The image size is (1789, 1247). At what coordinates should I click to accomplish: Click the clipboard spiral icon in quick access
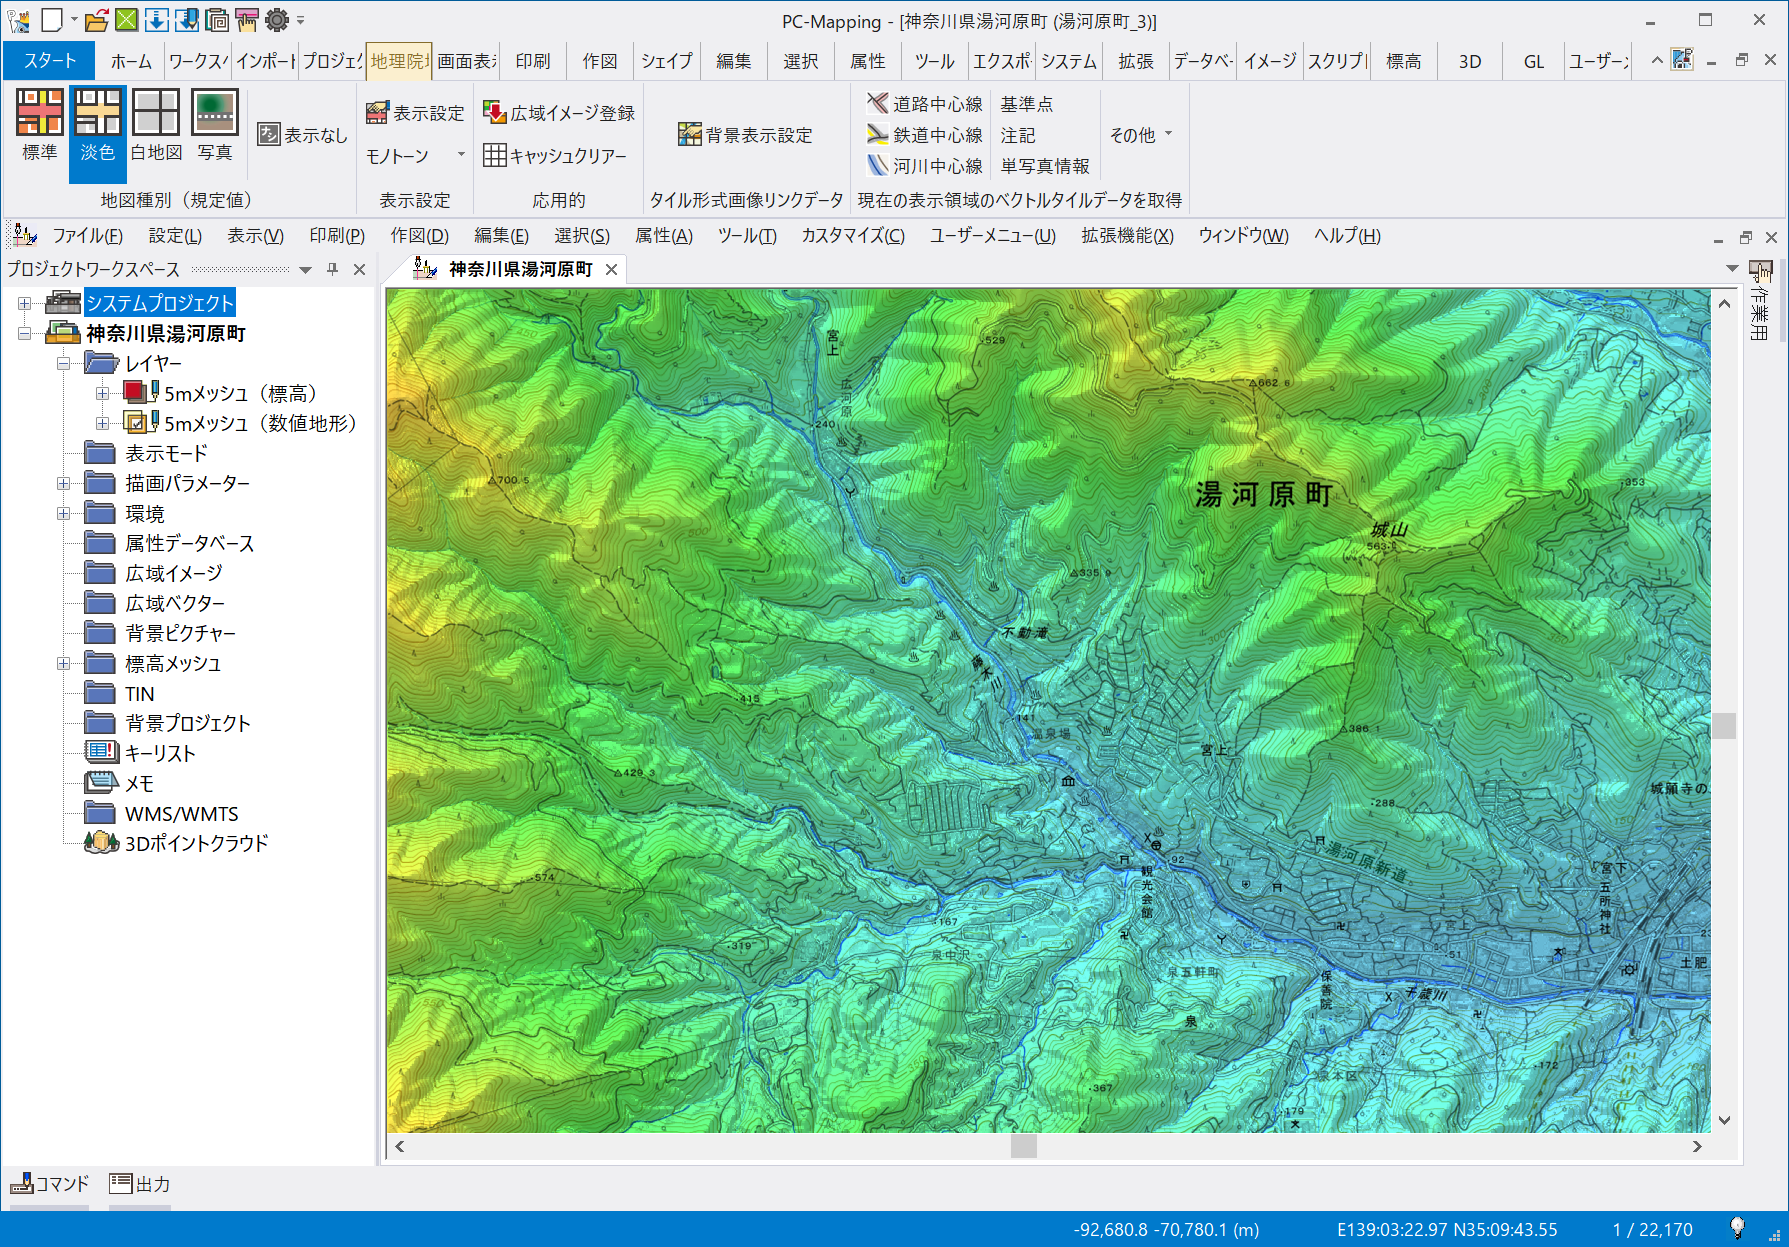click(216, 19)
